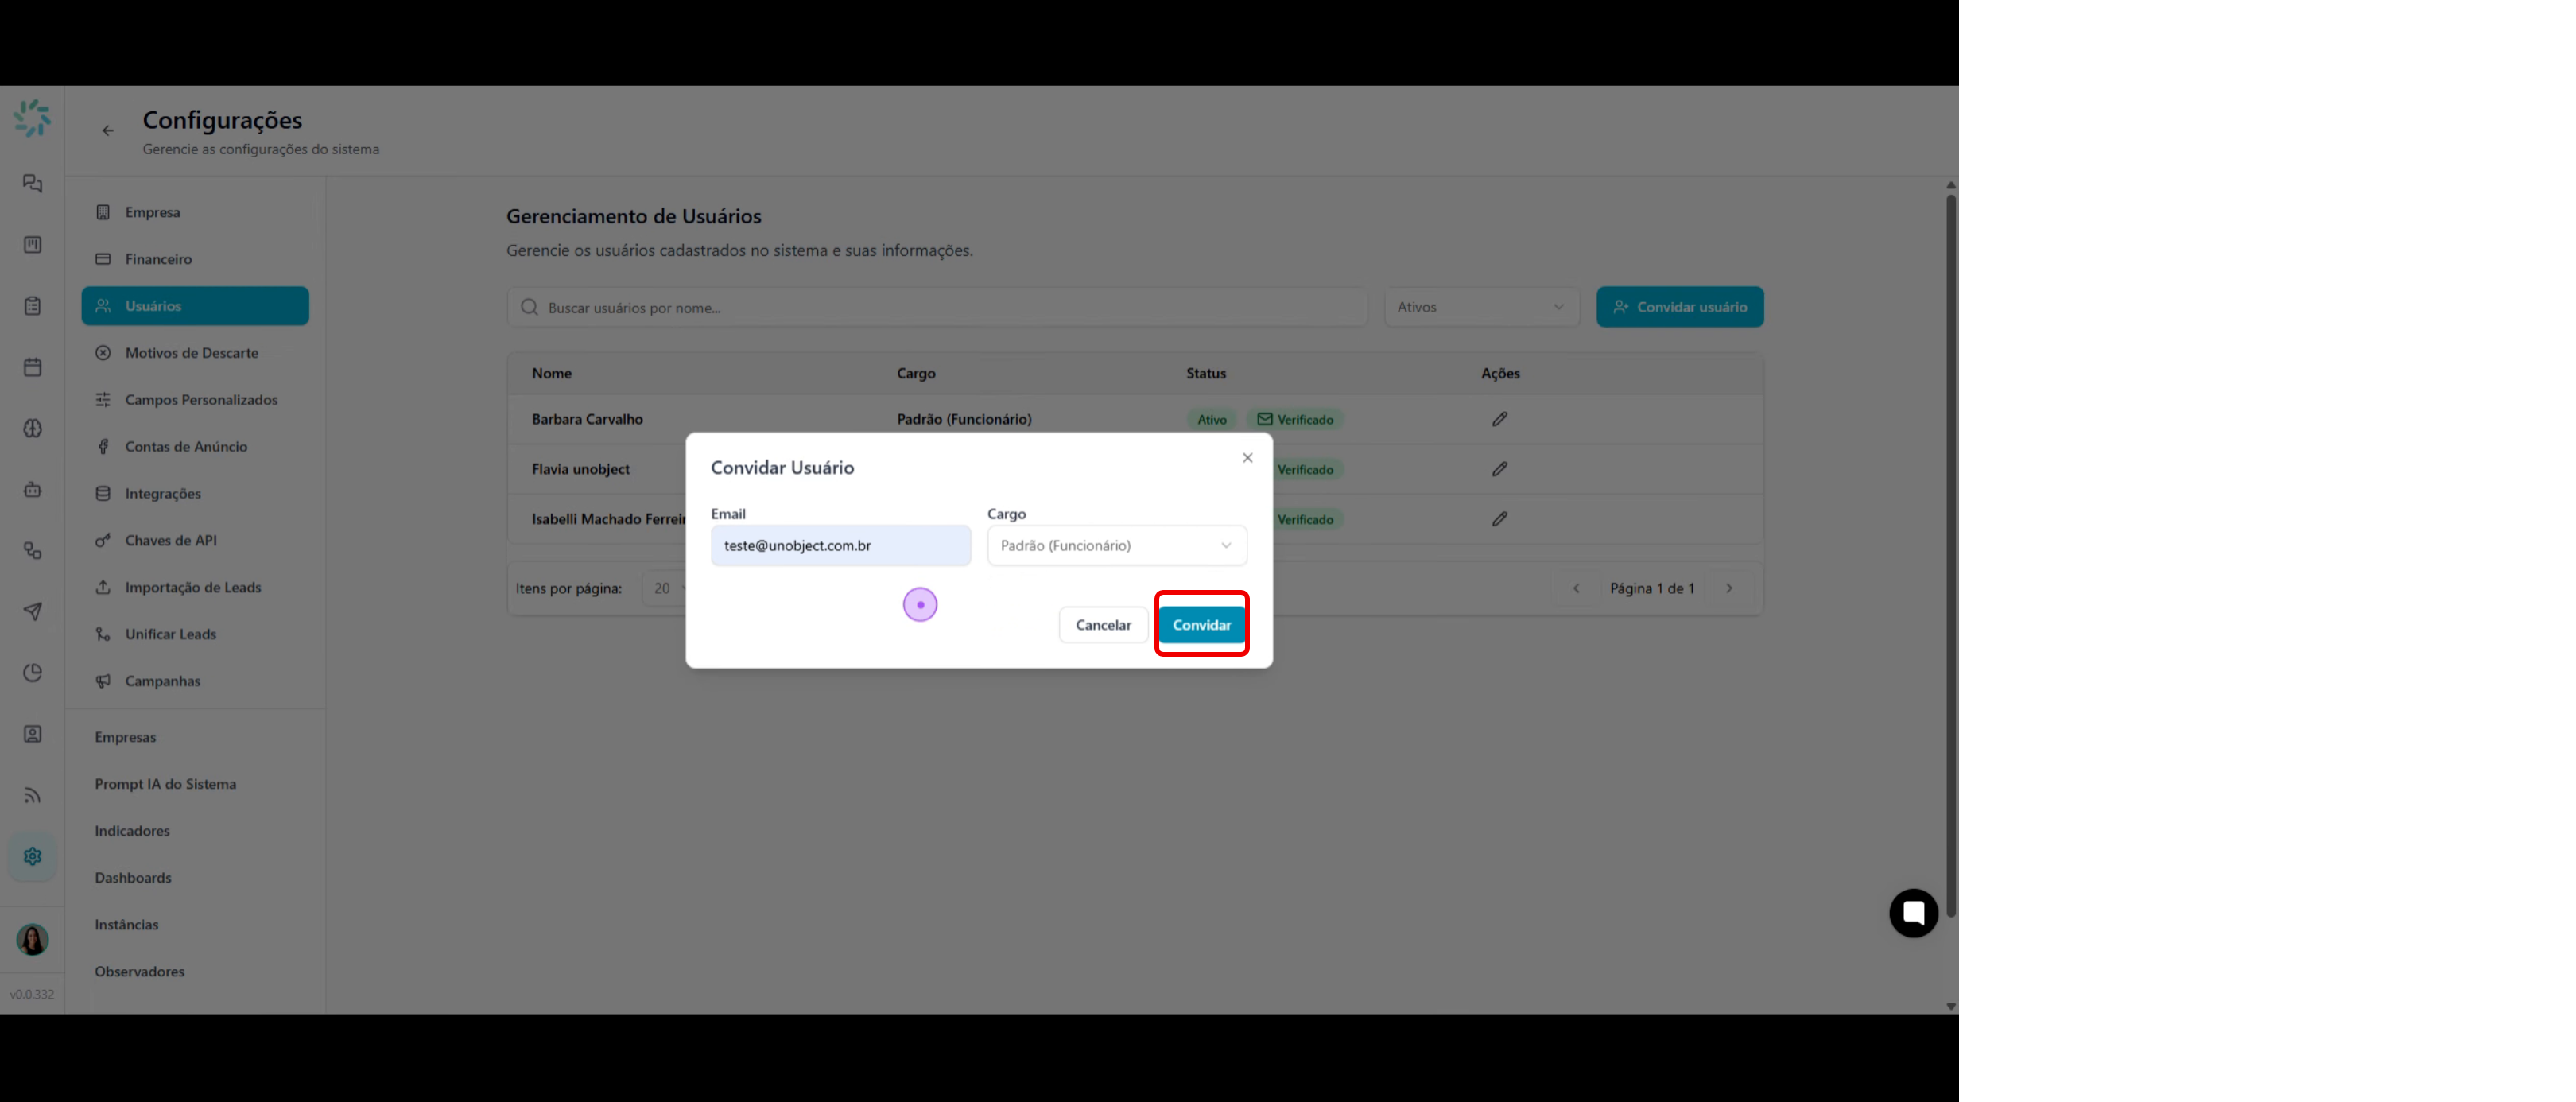2576x1102 pixels.
Task: Open Prompt IA do Sistema
Action: click(165, 784)
